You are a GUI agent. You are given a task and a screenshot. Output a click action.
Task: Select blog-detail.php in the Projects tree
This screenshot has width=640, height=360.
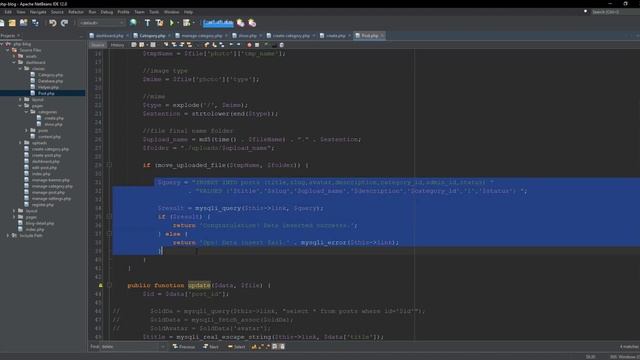point(40,223)
